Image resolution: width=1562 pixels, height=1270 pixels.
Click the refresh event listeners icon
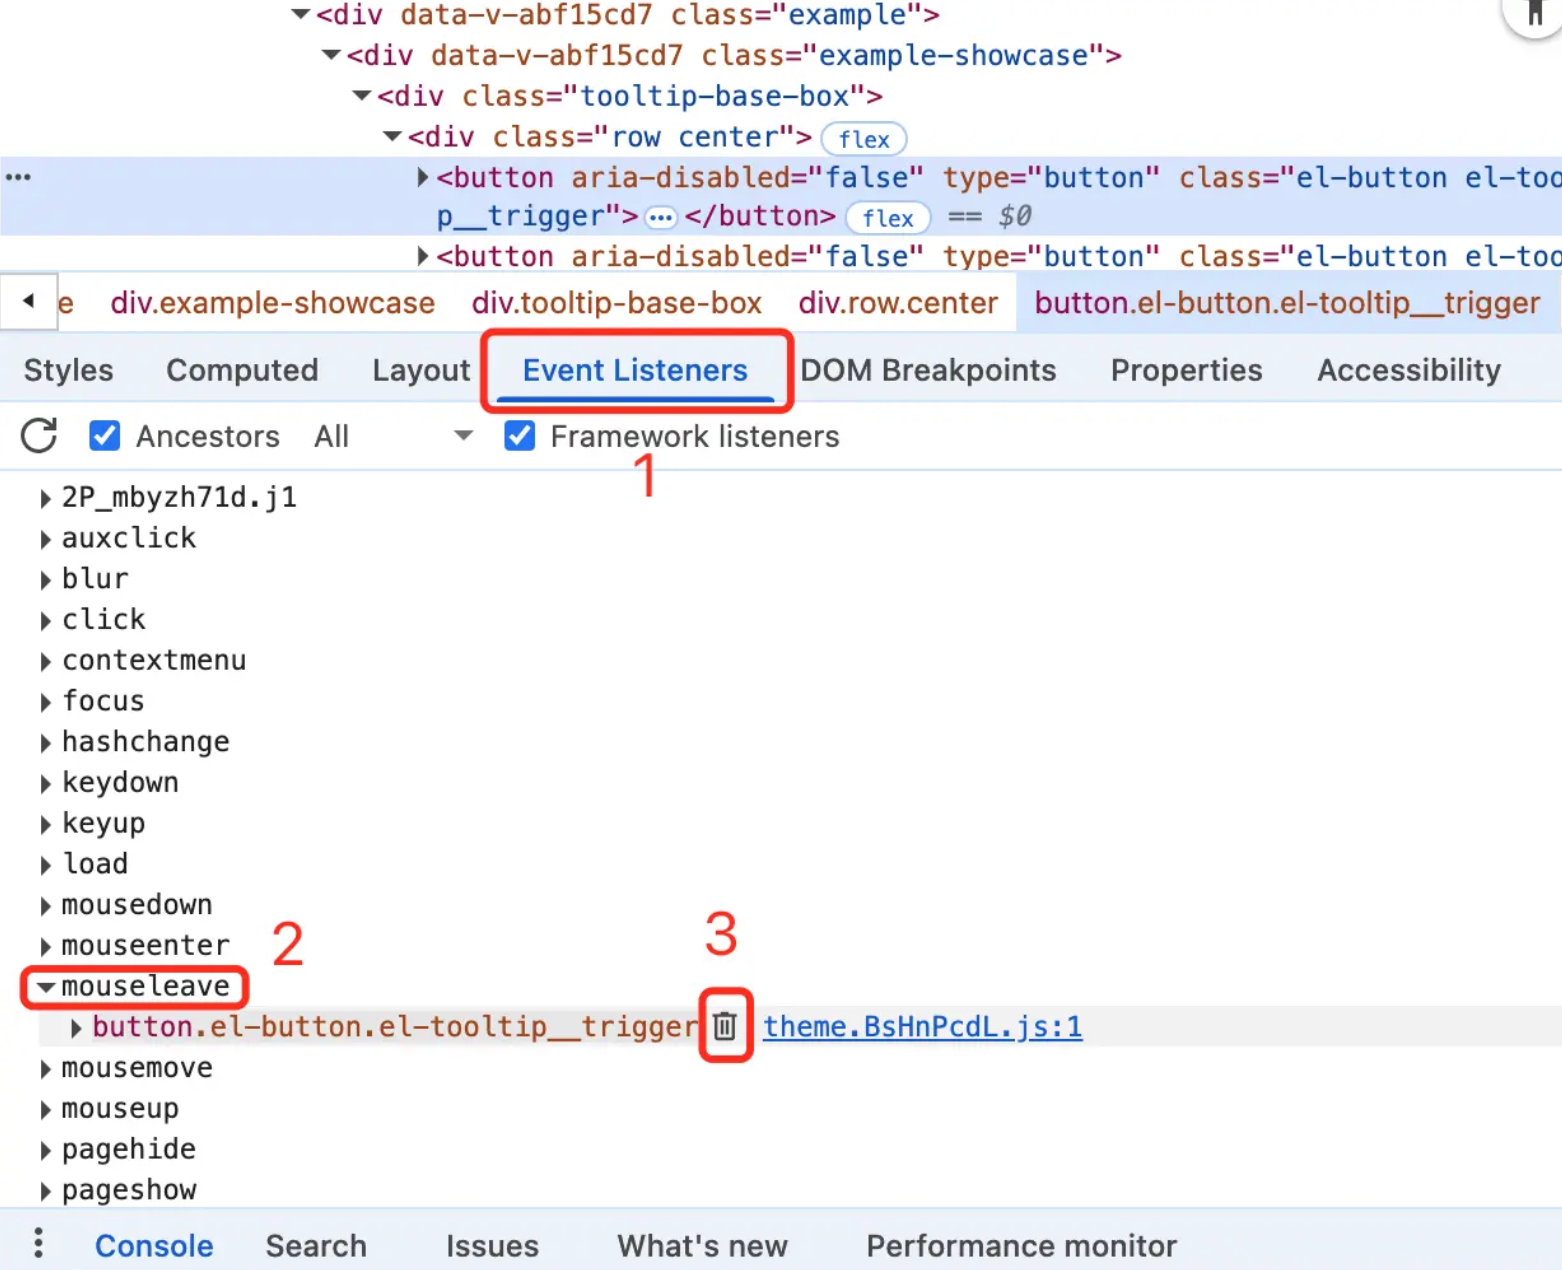[39, 436]
